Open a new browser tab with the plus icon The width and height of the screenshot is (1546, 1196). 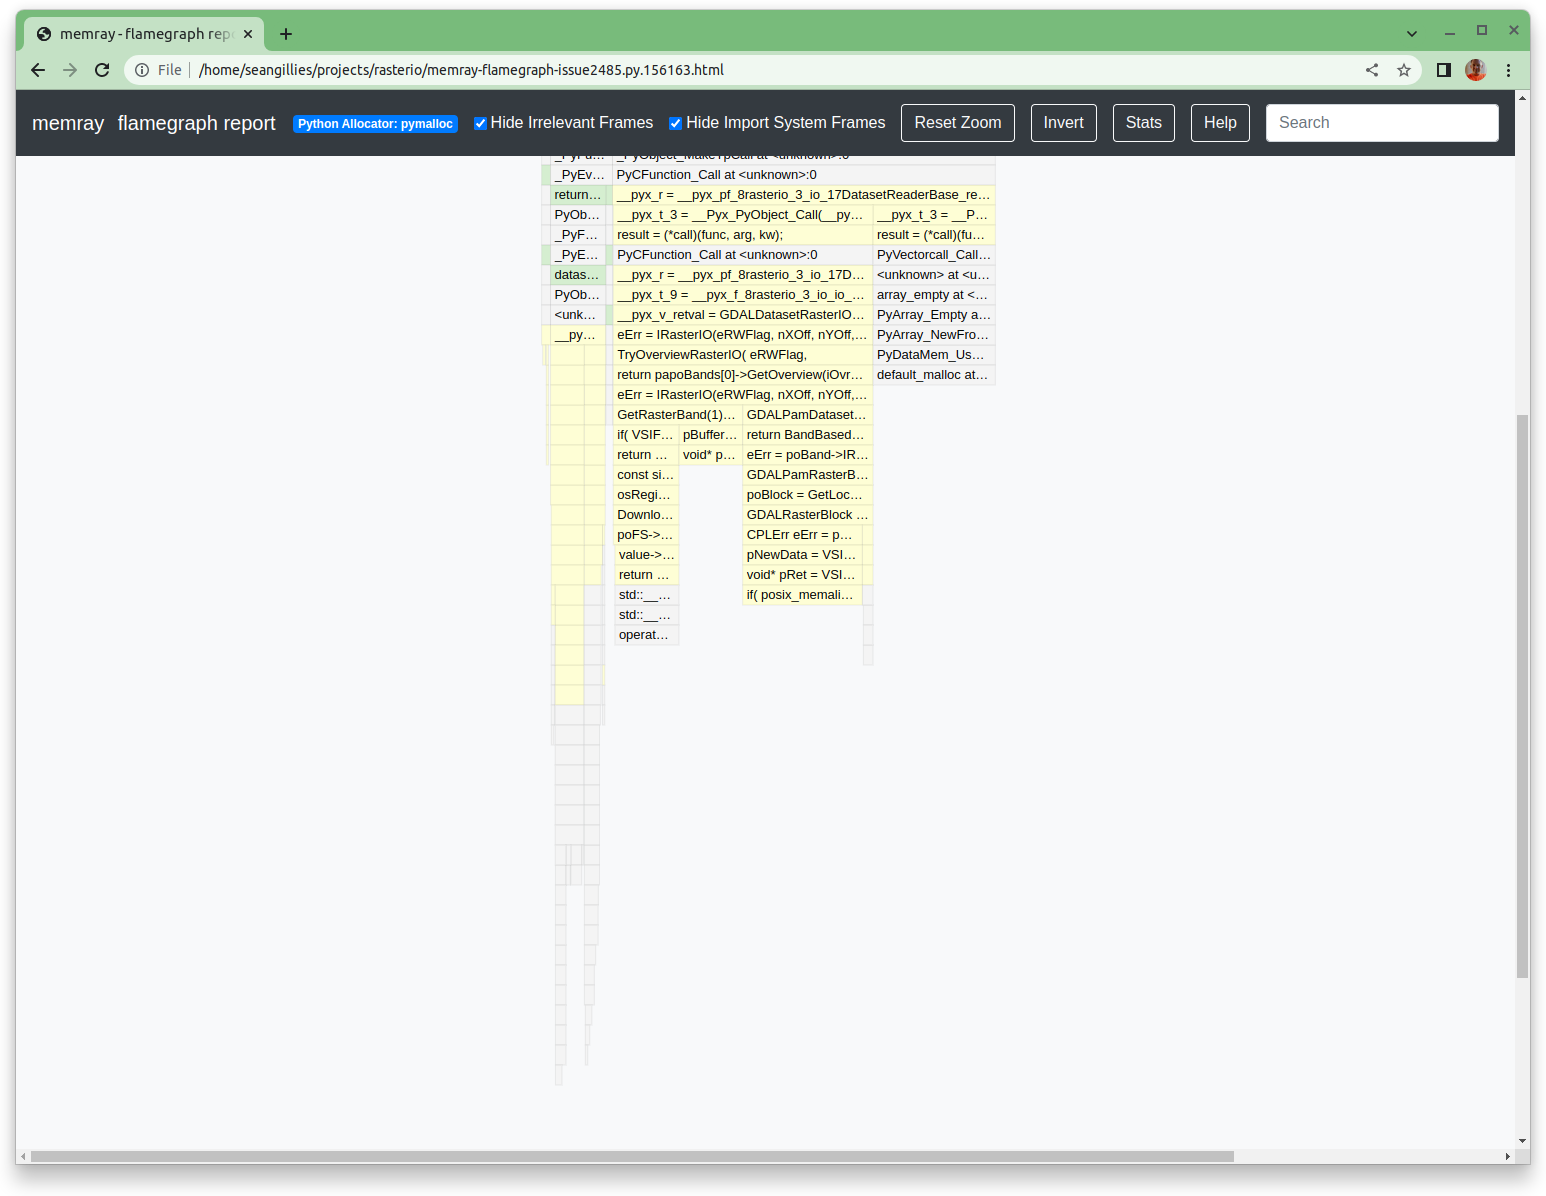point(286,33)
